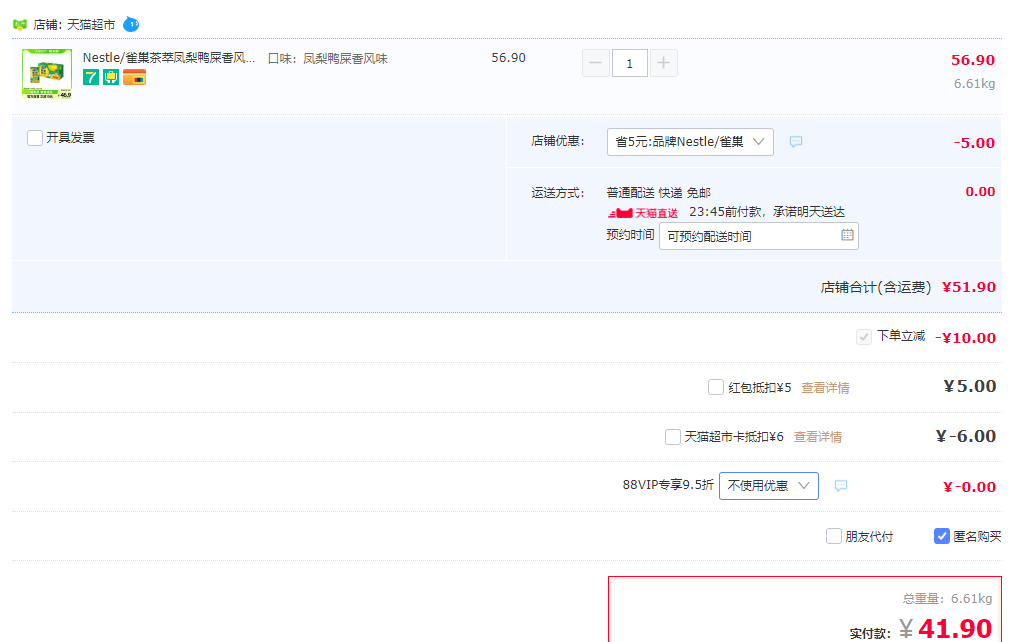The width and height of the screenshot is (1021, 642).
Task: Click the supermarket card amount ¥-6.00
Action: [966, 436]
